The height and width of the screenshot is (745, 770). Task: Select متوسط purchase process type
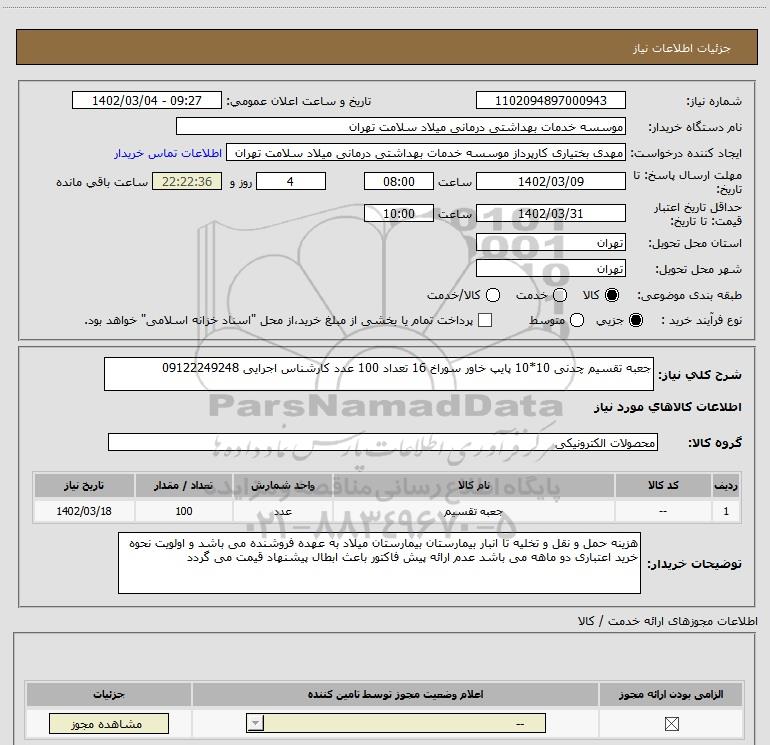tap(572, 320)
